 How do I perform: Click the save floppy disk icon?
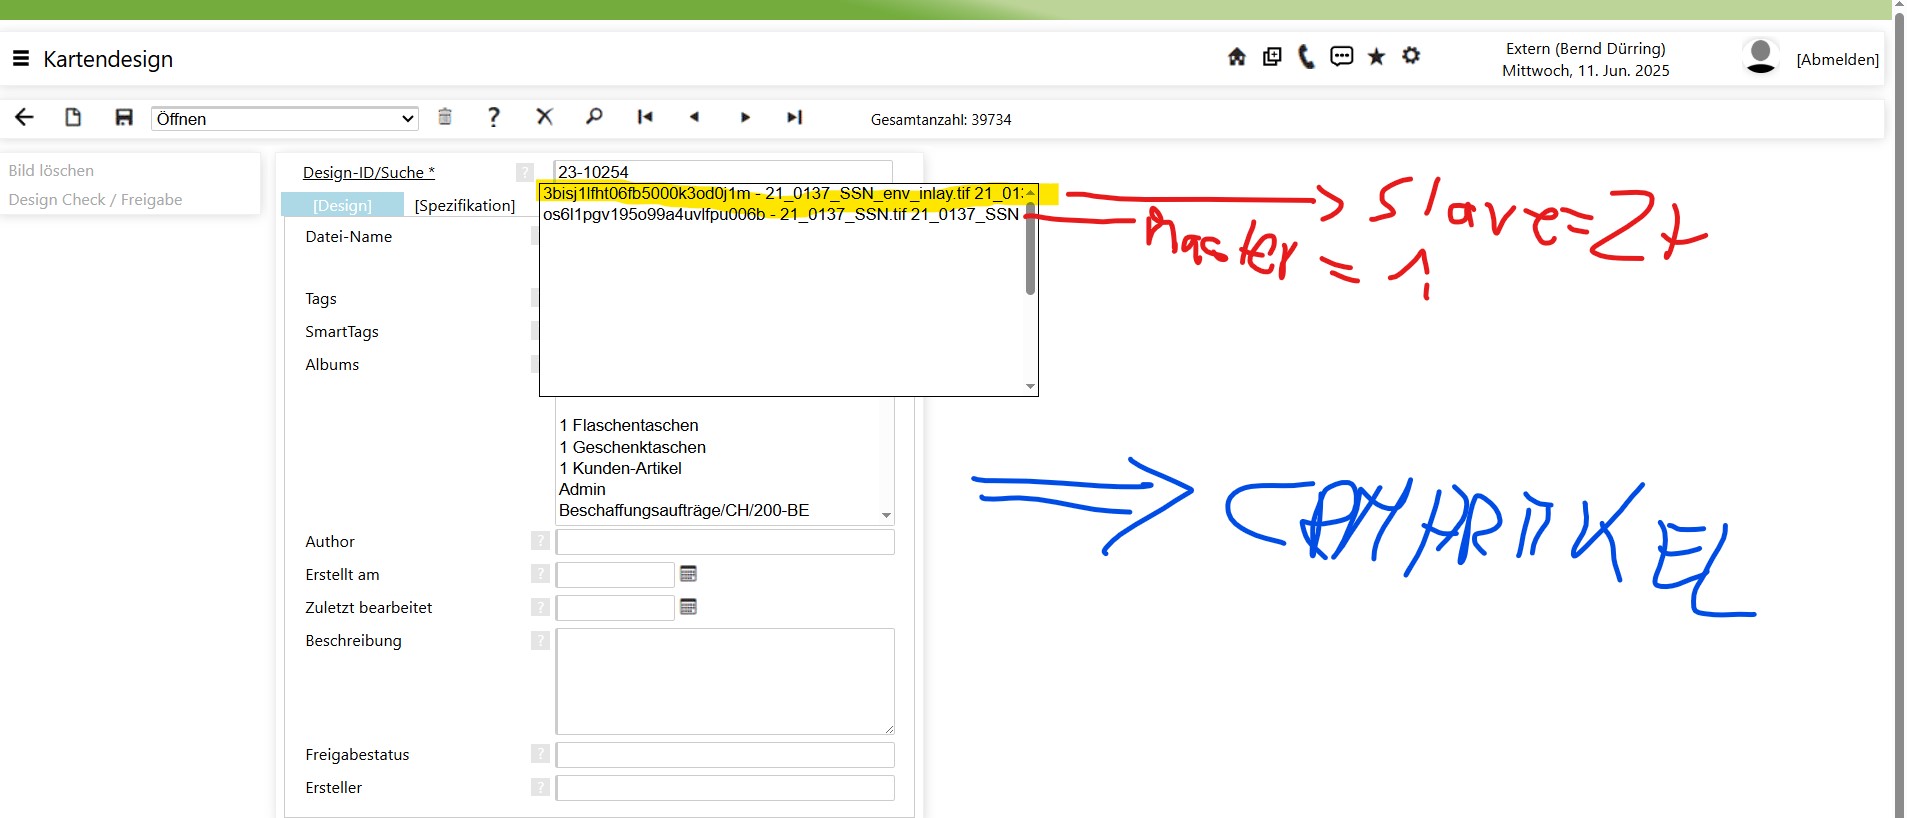point(124,118)
